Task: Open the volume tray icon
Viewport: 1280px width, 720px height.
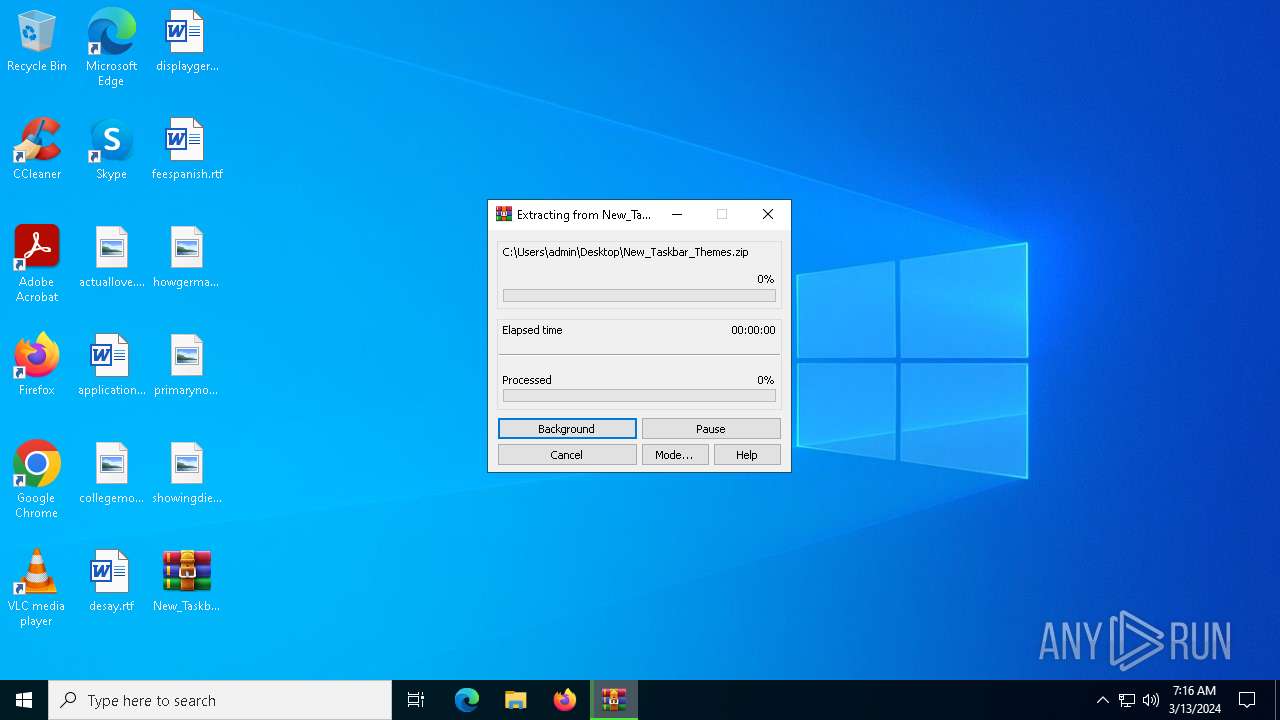Action: tap(1151, 700)
